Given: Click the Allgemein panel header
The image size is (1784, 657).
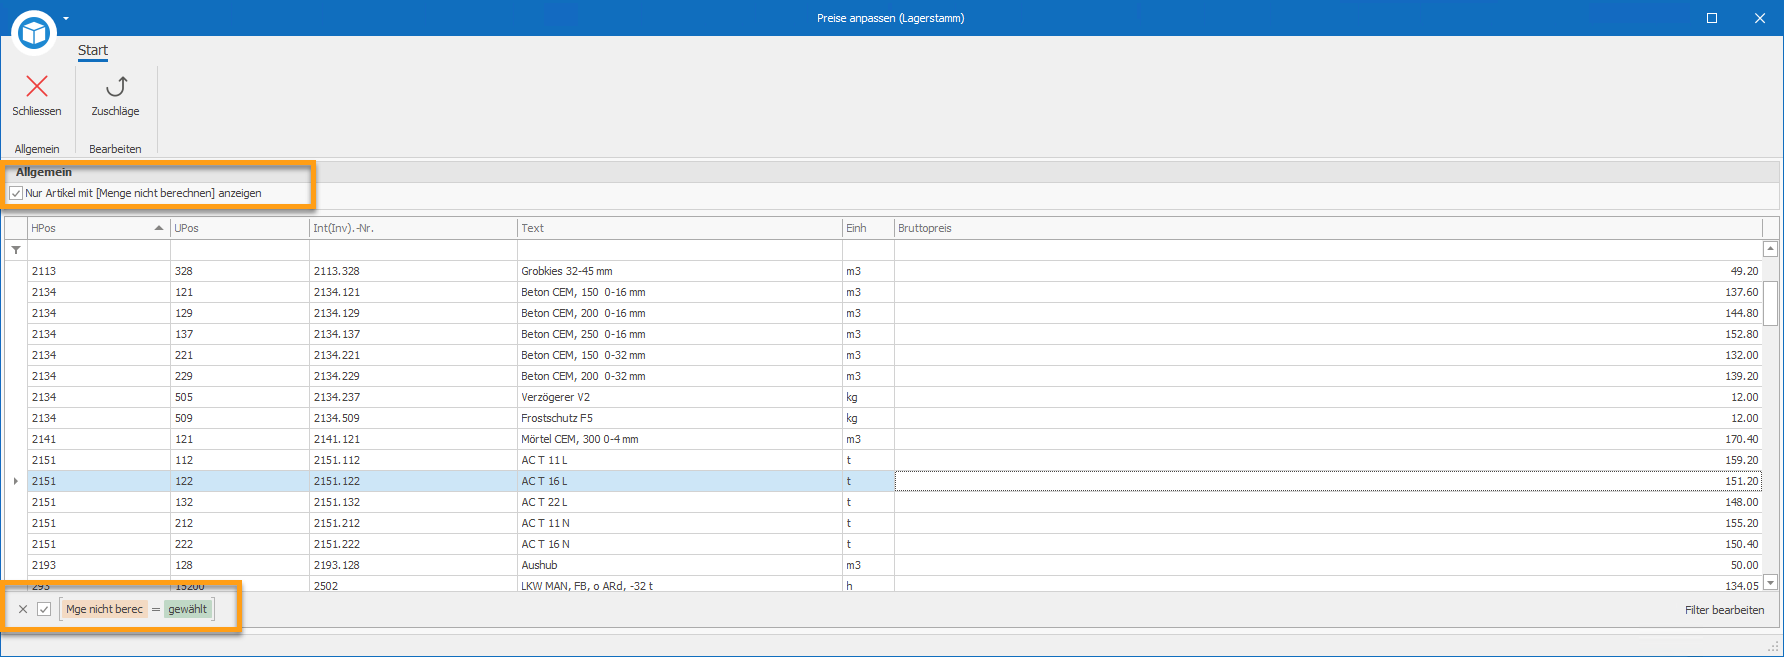Looking at the screenshot, I should click(x=890, y=172).
